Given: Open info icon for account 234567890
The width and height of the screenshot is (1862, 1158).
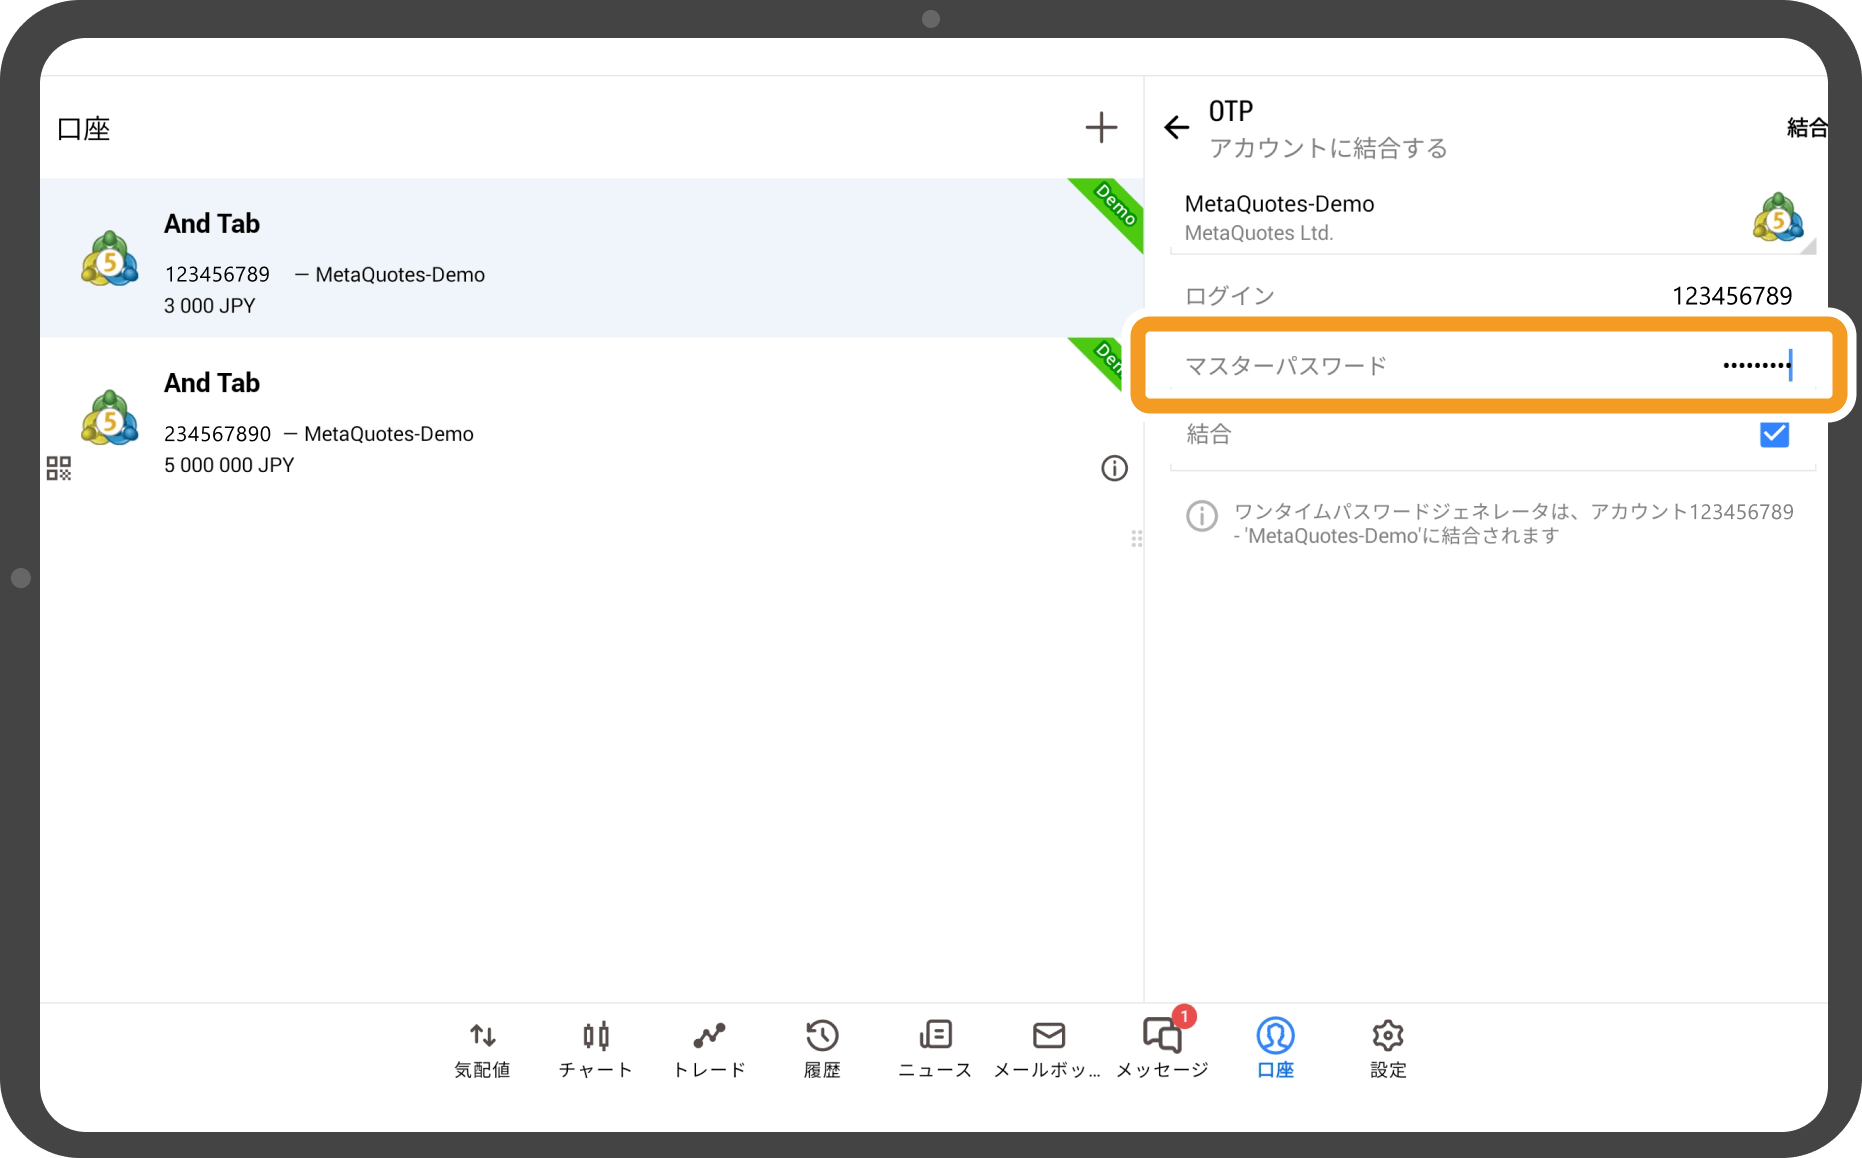Looking at the screenshot, I should pos(1114,468).
